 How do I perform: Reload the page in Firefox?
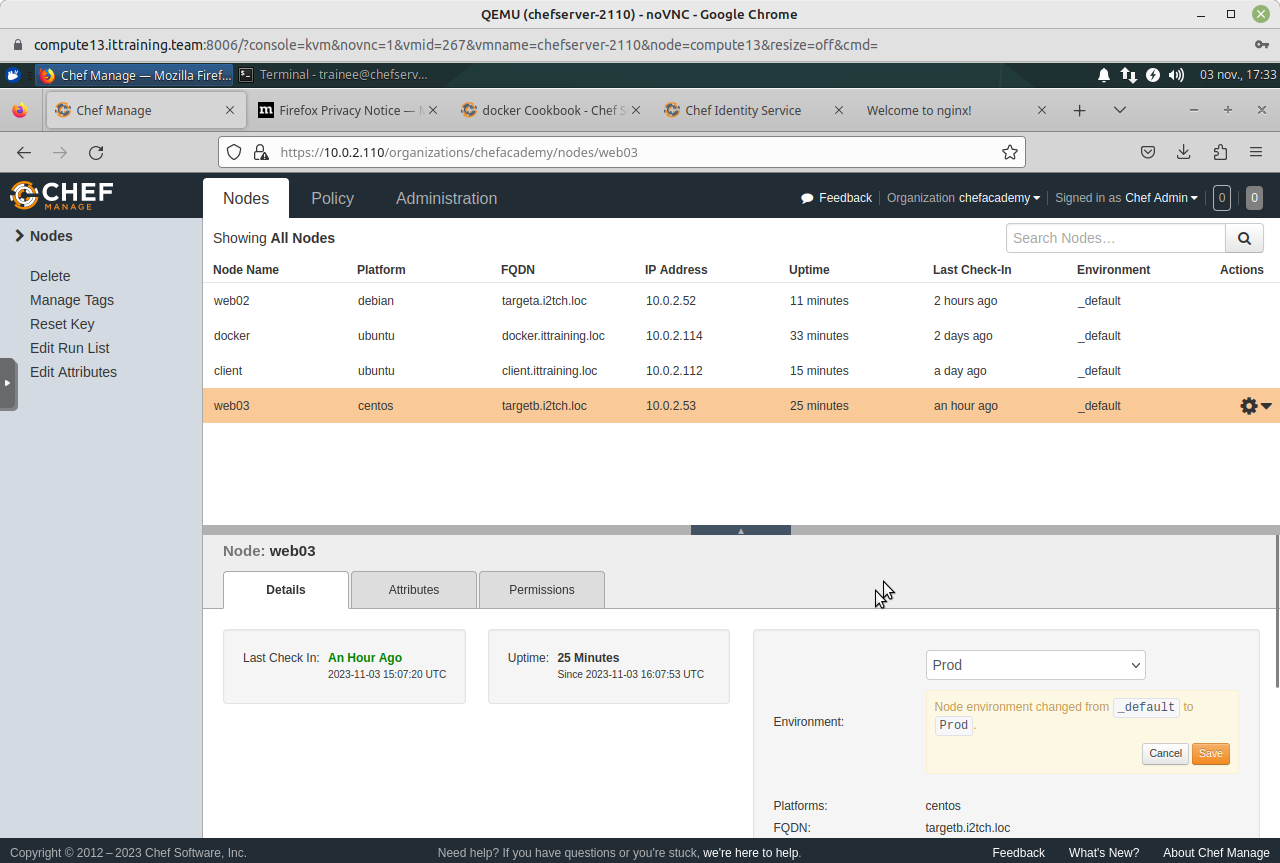(x=96, y=152)
